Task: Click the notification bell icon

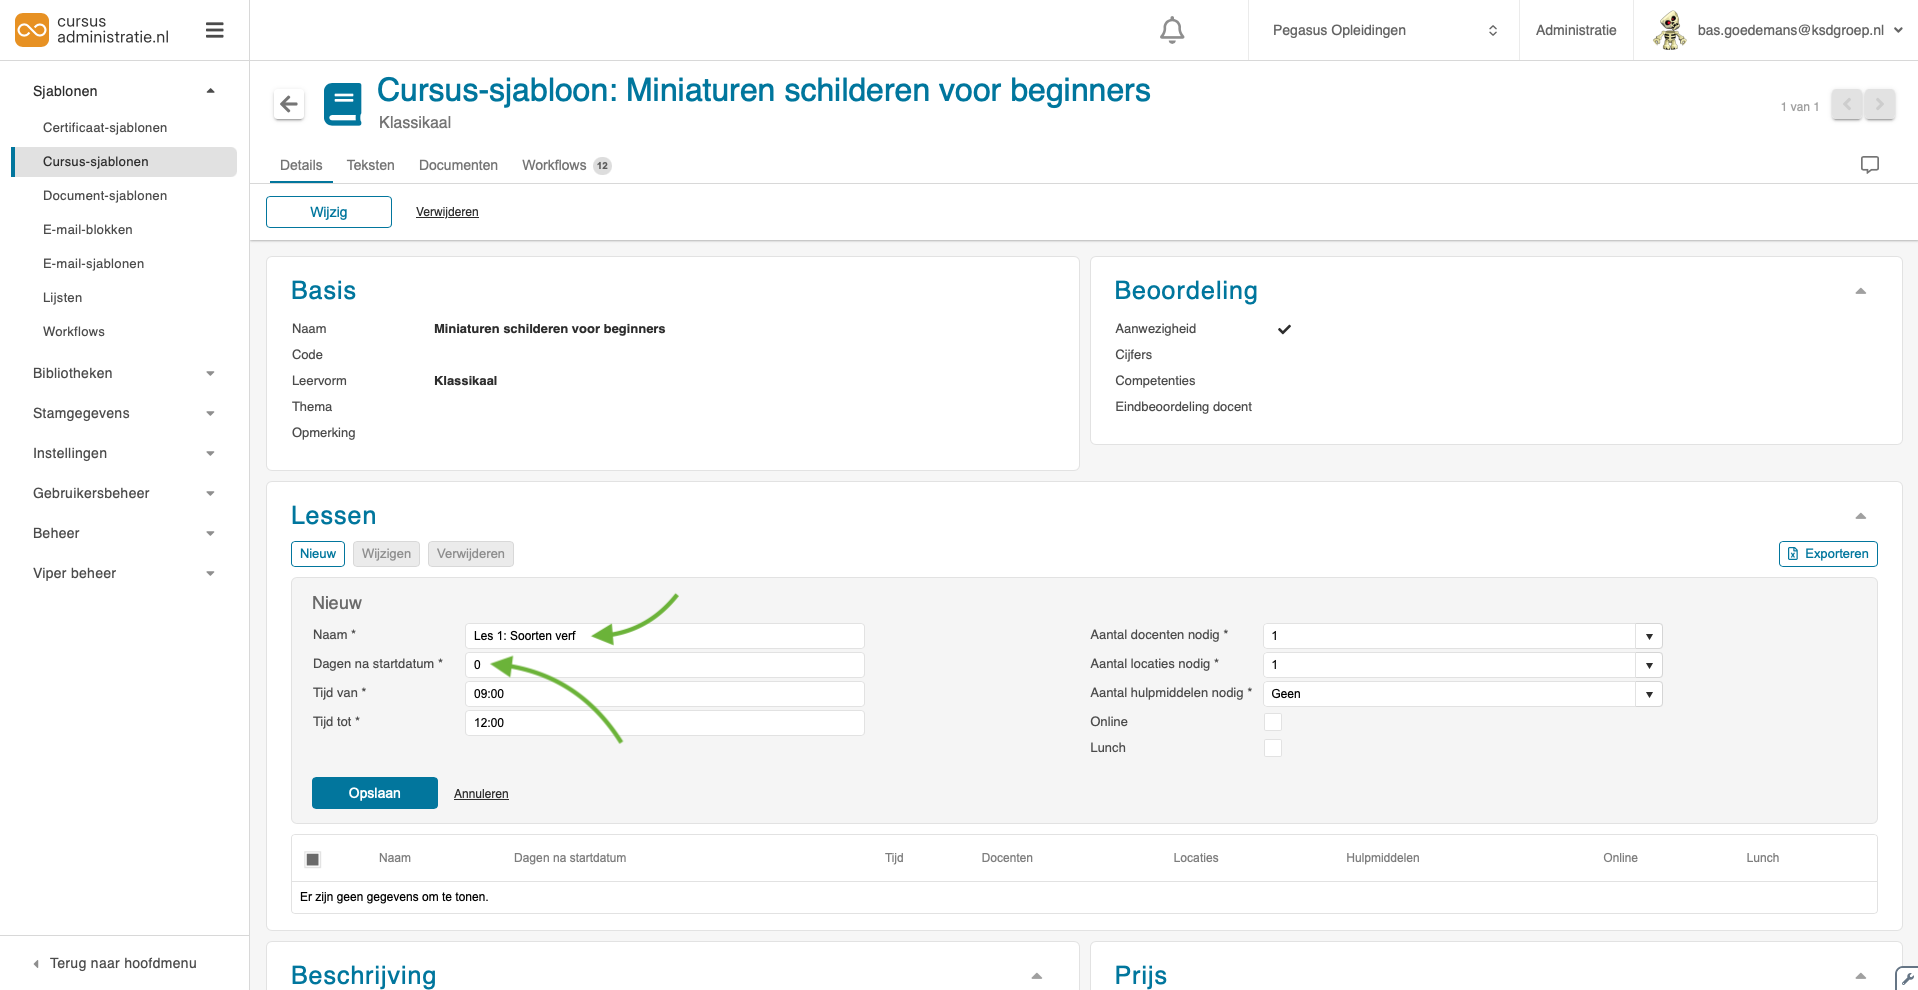Action: tap(1171, 31)
